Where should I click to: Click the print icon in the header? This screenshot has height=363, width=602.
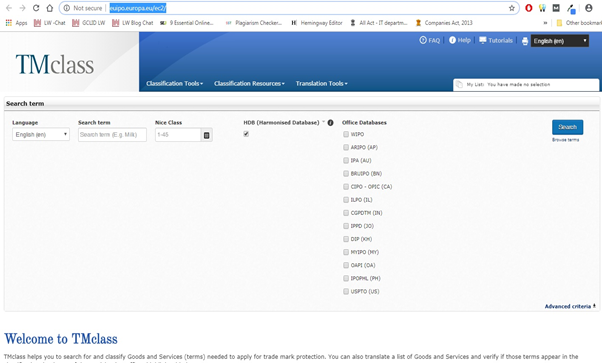pyautogui.click(x=525, y=41)
